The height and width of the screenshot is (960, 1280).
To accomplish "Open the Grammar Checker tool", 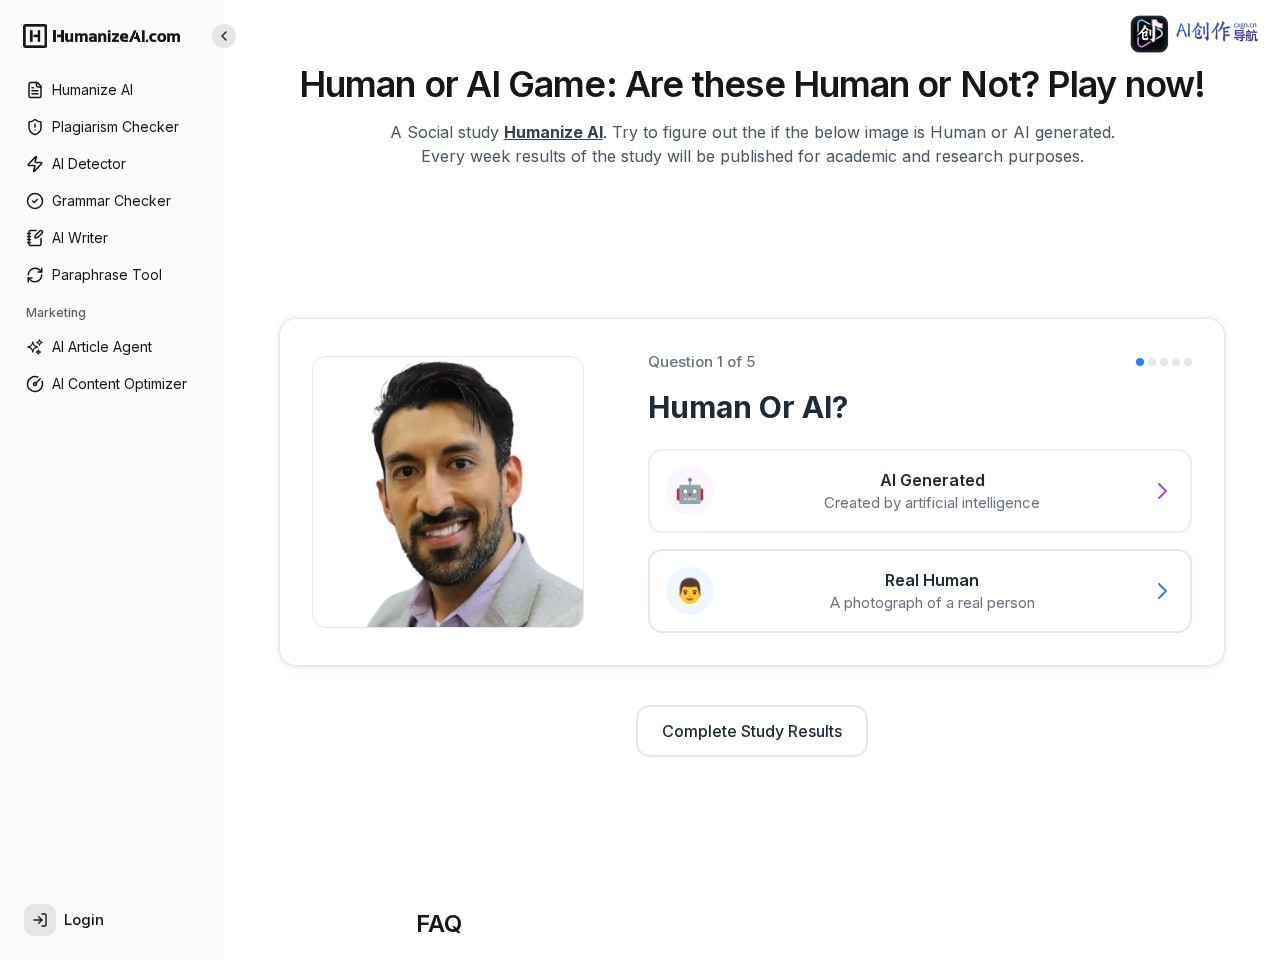I will pos(112,201).
